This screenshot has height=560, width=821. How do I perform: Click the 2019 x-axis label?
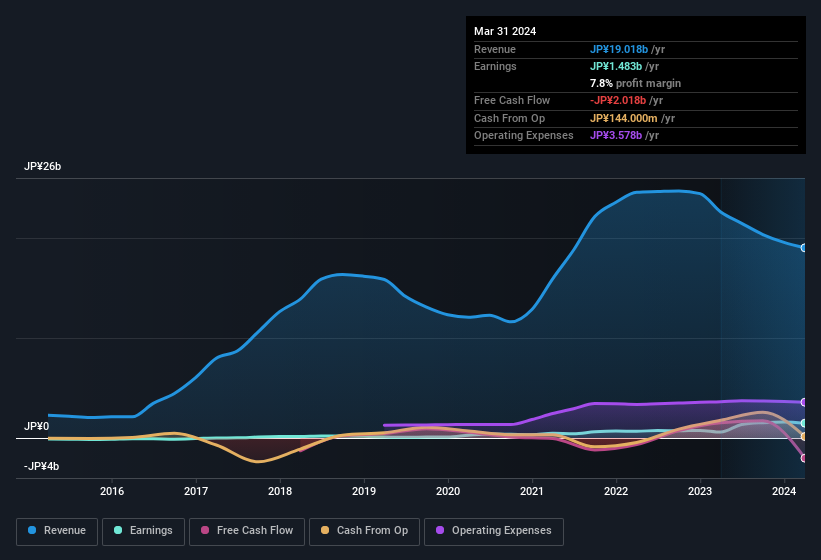[364, 491]
